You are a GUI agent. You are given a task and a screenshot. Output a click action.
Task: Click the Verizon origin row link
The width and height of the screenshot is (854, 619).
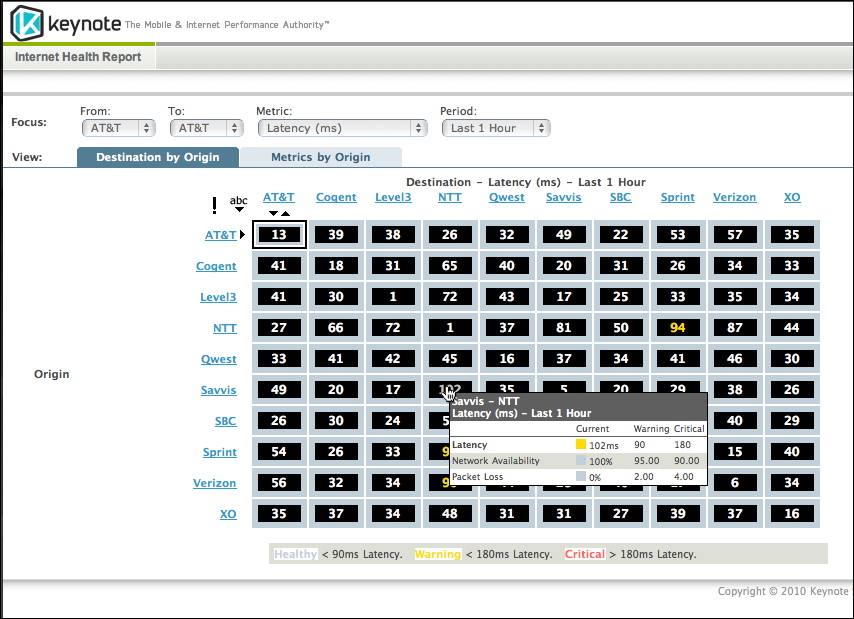[215, 483]
